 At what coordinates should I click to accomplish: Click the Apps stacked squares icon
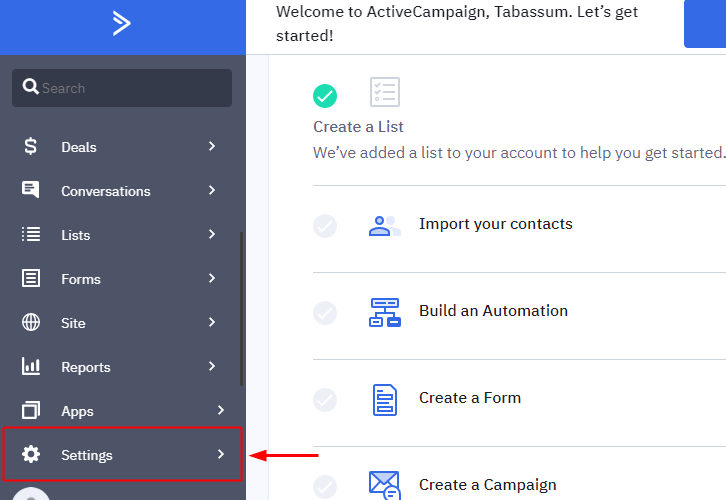click(31, 410)
